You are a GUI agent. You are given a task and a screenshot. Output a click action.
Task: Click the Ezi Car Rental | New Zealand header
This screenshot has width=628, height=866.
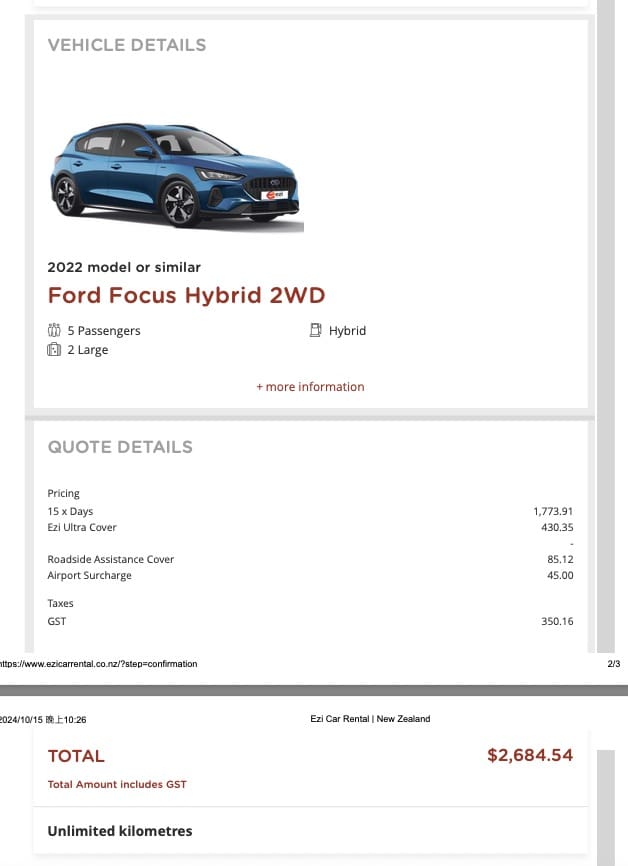pyautogui.click(x=370, y=719)
